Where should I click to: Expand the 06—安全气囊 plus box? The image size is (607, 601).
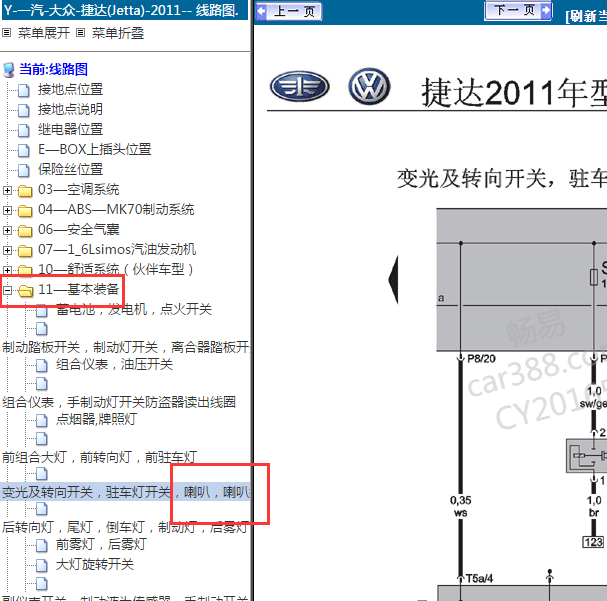tap(7, 230)
